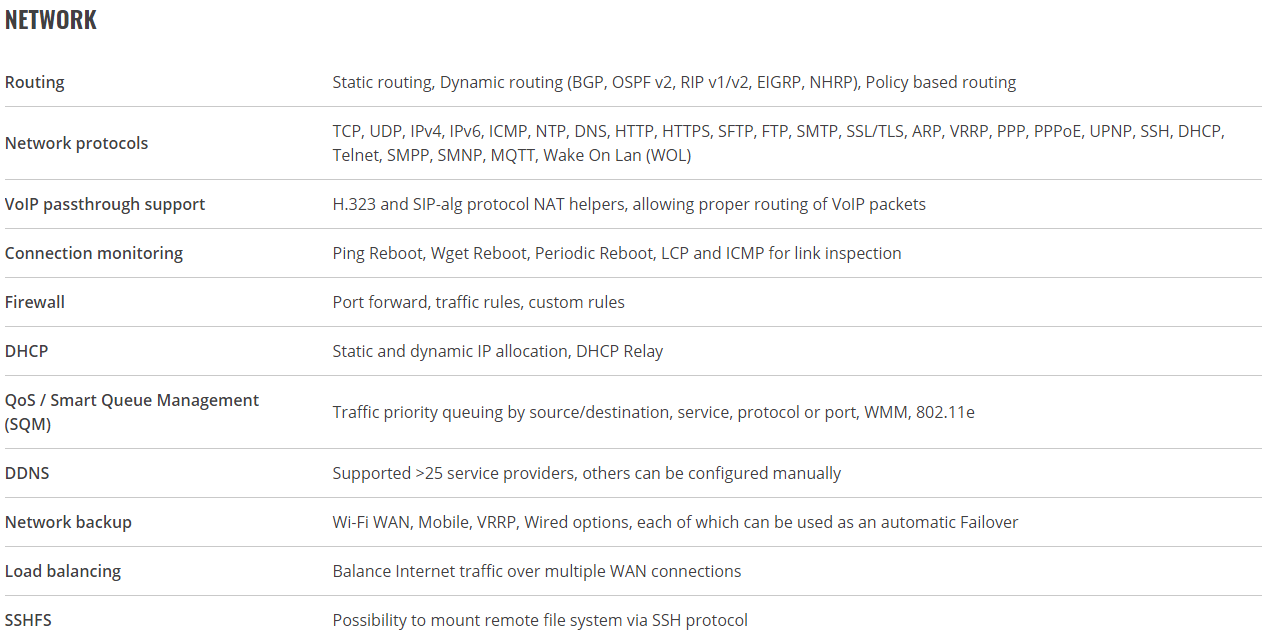Screen dimensions: 1262x644
Task: Click the DHCP row label
Action: [x=27, y=351]
